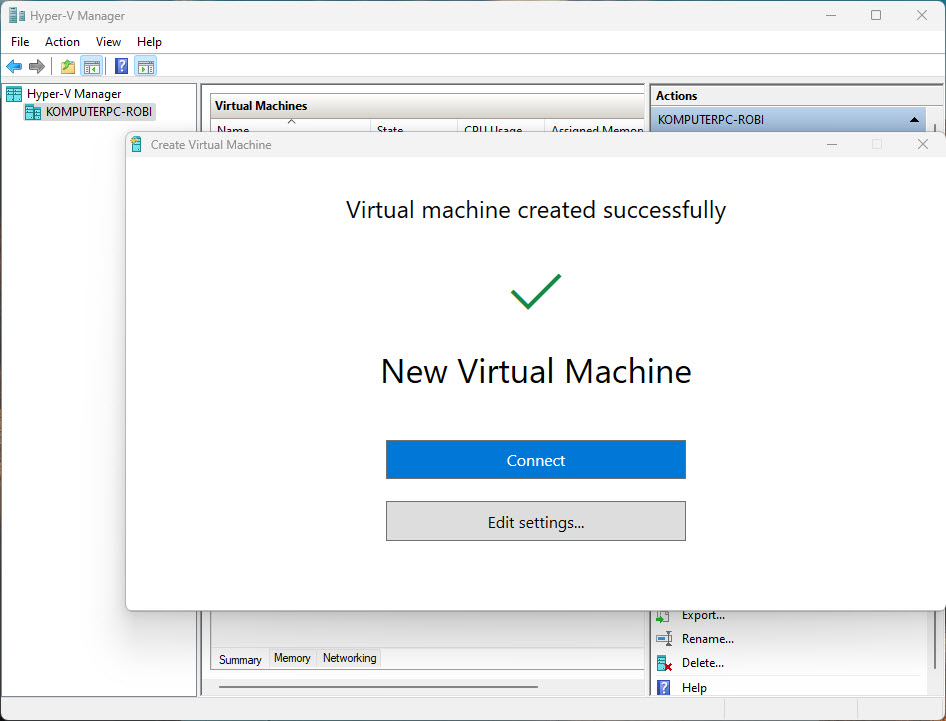The image size is (946, 721).
Task: Open the Help icon in the toolbar
Action: (121, 66)
